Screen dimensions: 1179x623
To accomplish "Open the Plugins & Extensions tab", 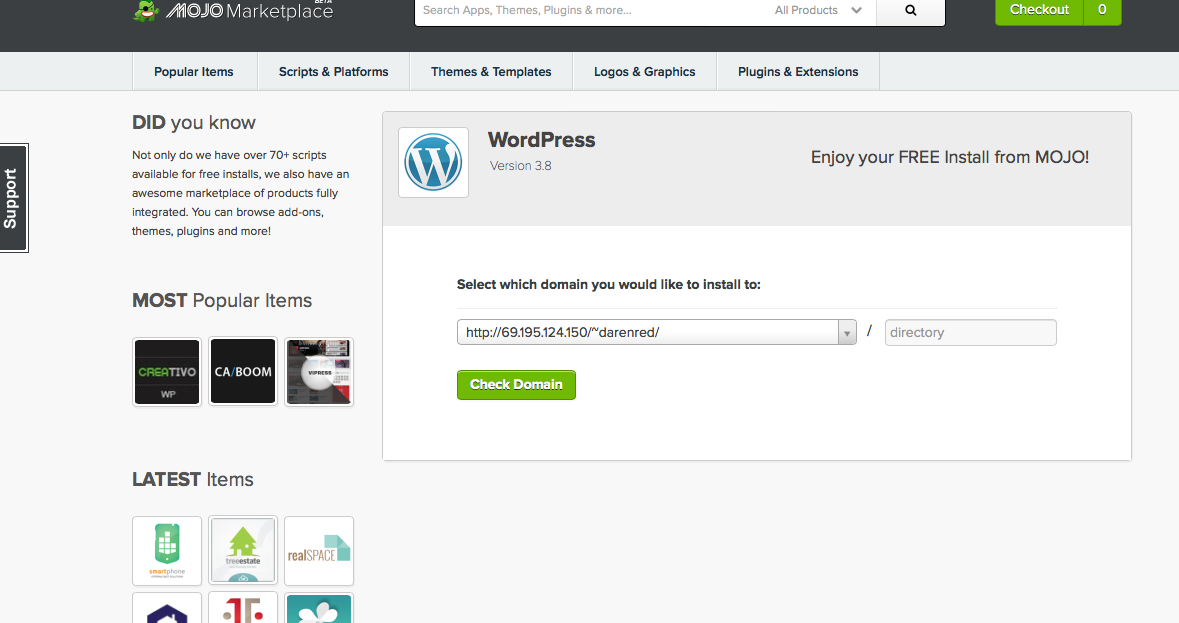I will pyautogui.click(x=798, y=71).
